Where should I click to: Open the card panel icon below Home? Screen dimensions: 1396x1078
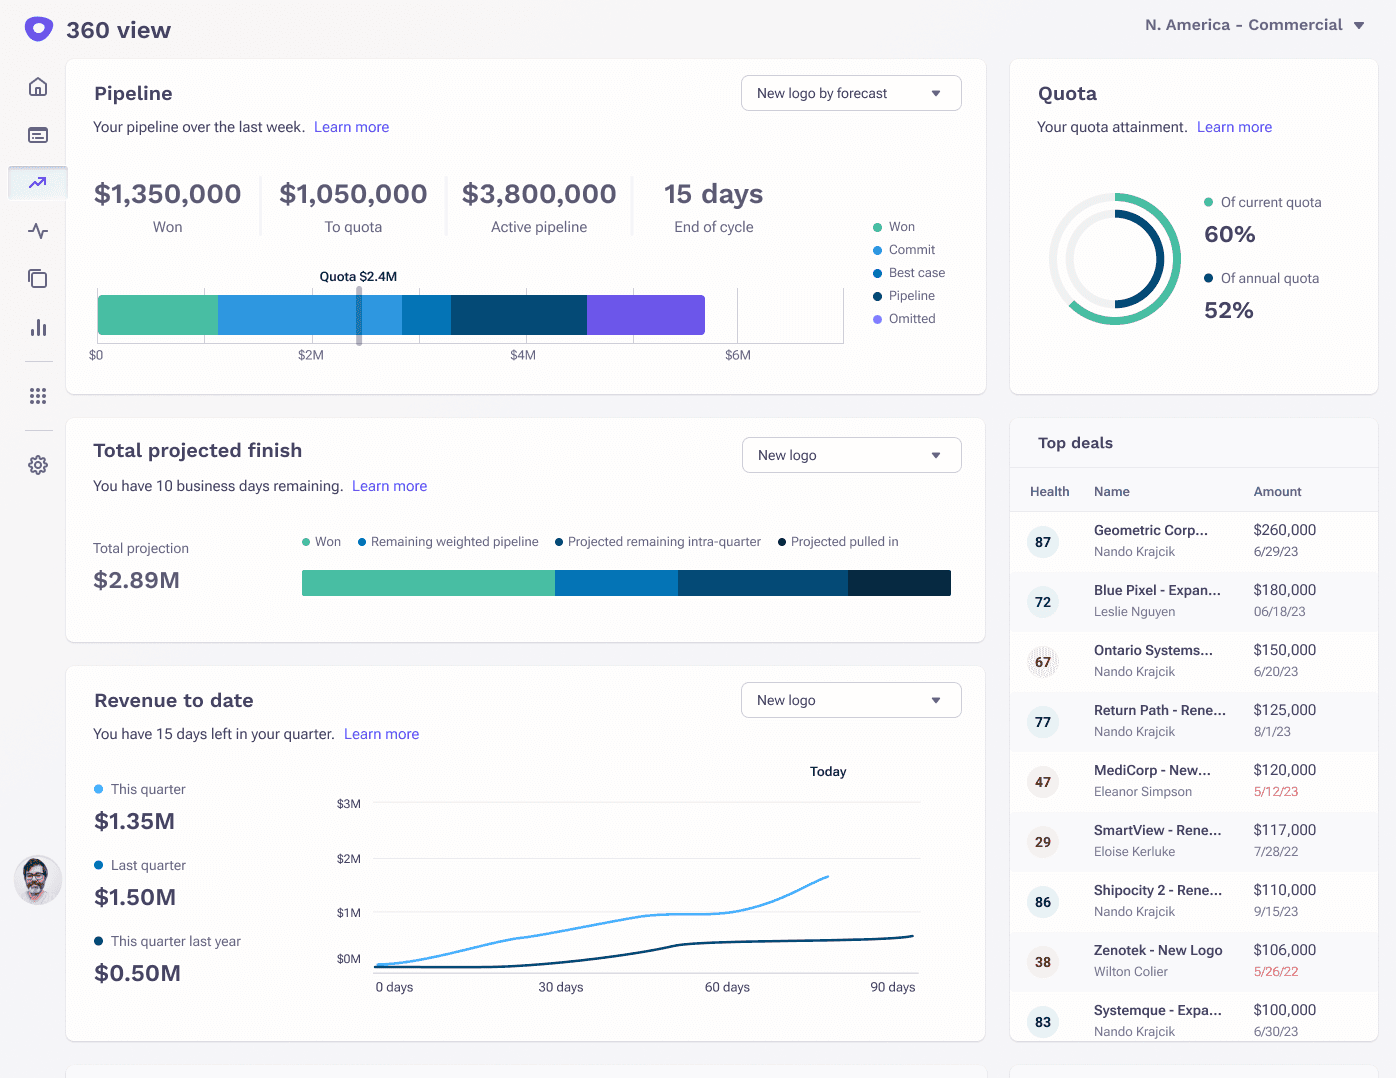pyautogui.click(x=37, y=135)
